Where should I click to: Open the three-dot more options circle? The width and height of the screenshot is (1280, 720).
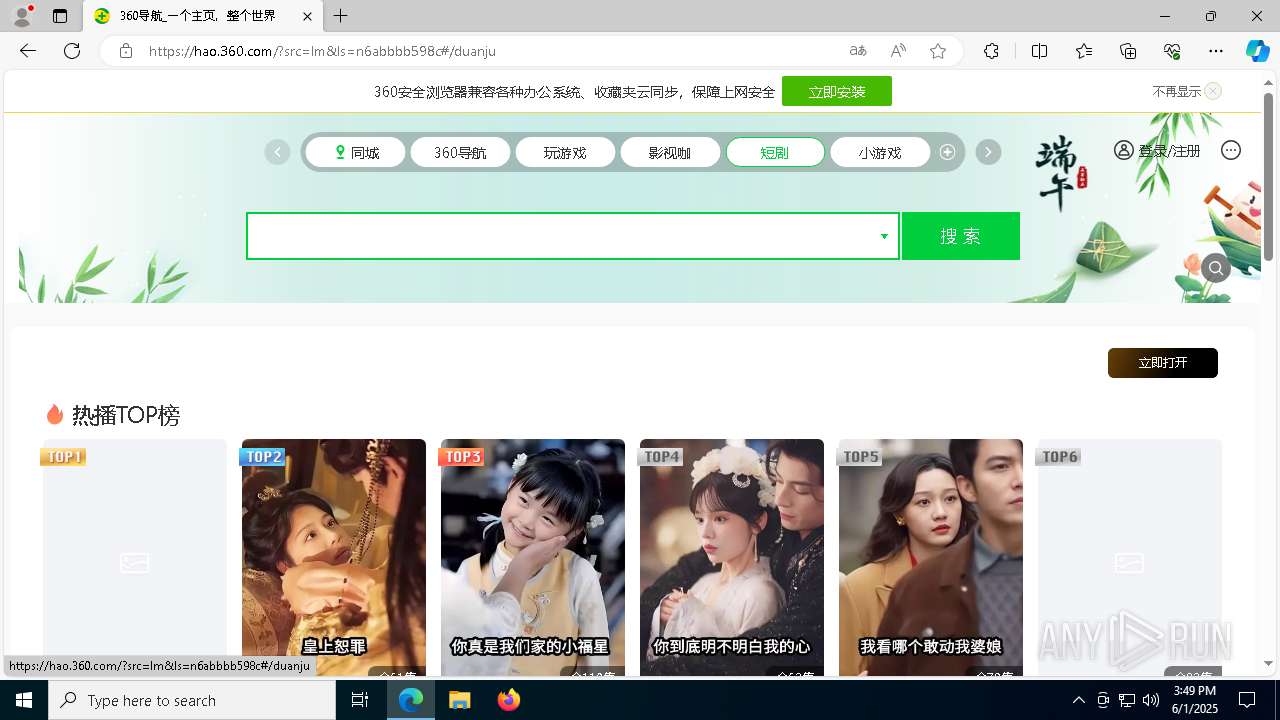pyautogui.click(x=1231, y=150)
